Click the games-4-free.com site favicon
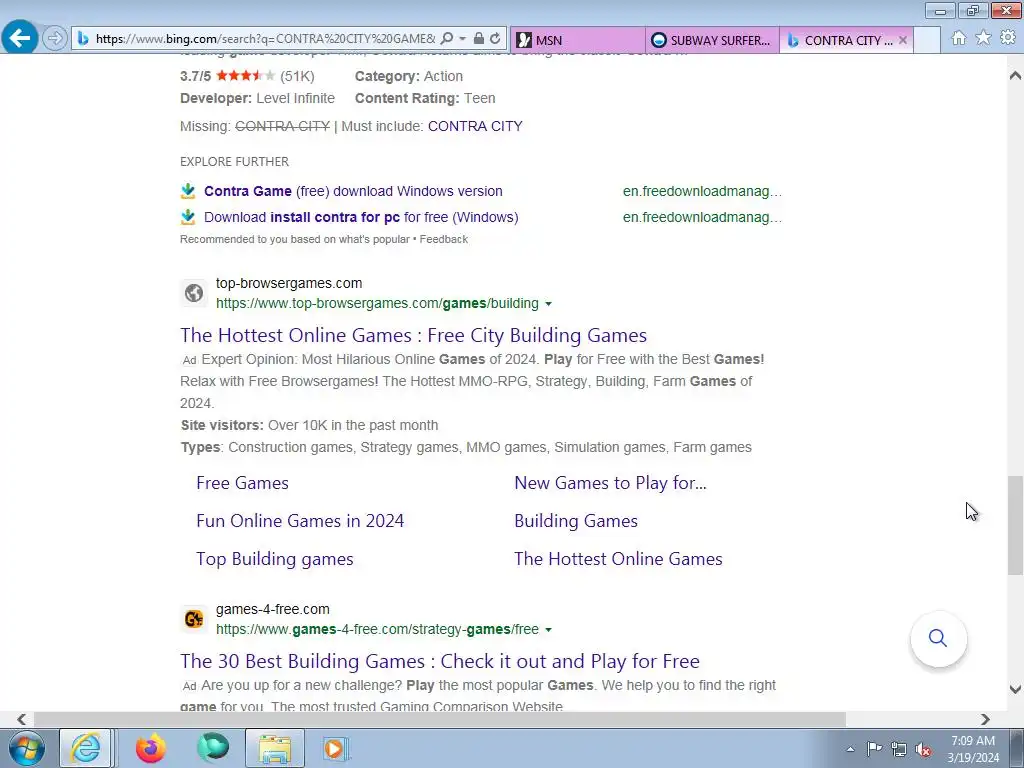Image resolution: width=1024 pixels, height=768 pixels. click(x=193, y=618)
